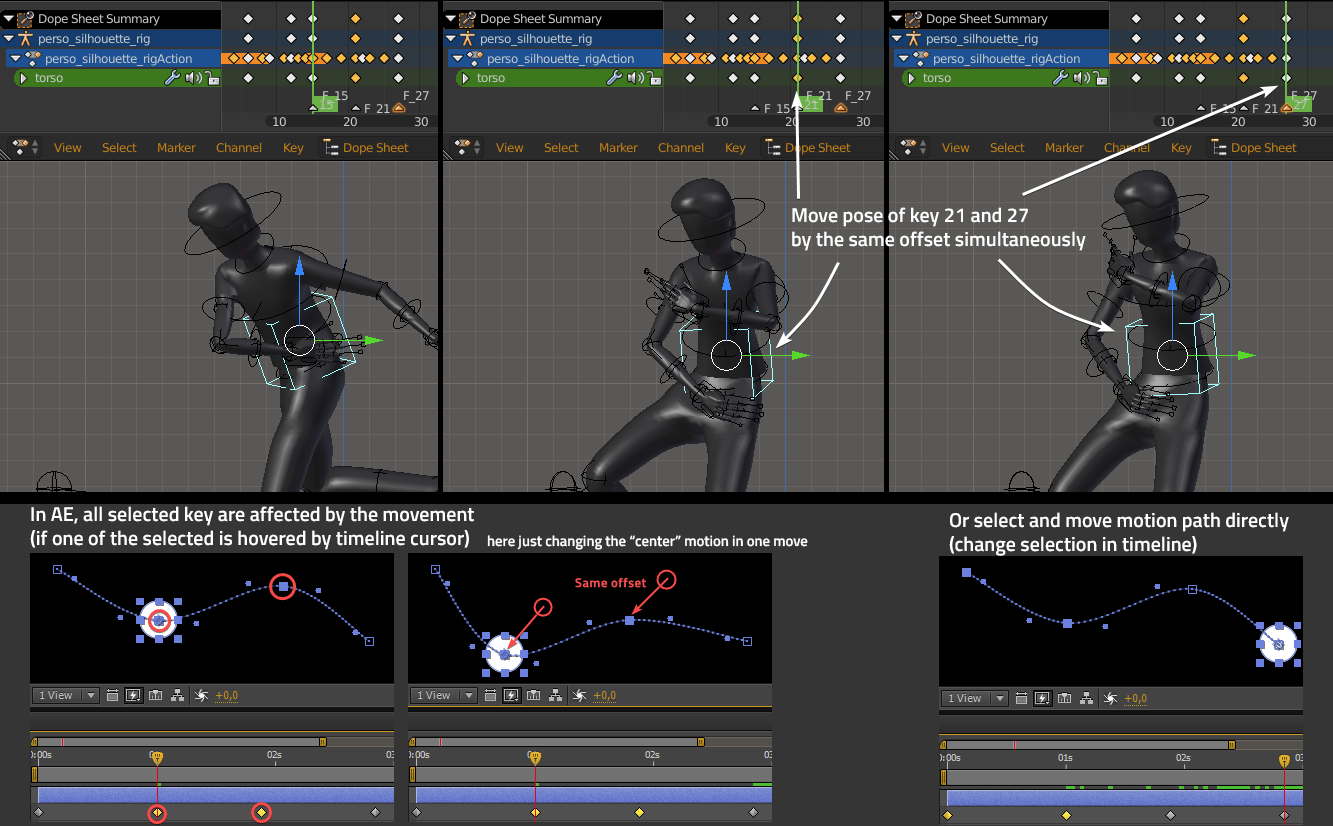The height and width of the screenshot is (826, 1333).
Task: Adjust exposure value +0,0 in left AE viewer
Action: coord(227,696)
